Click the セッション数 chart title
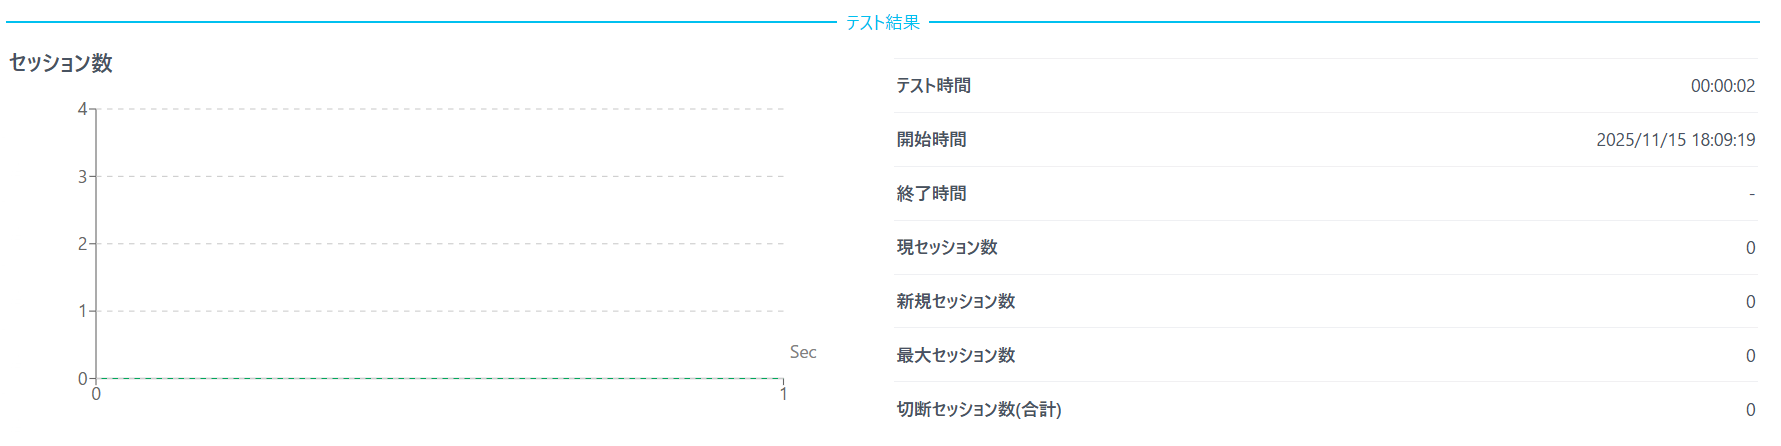 pos(61,63)
